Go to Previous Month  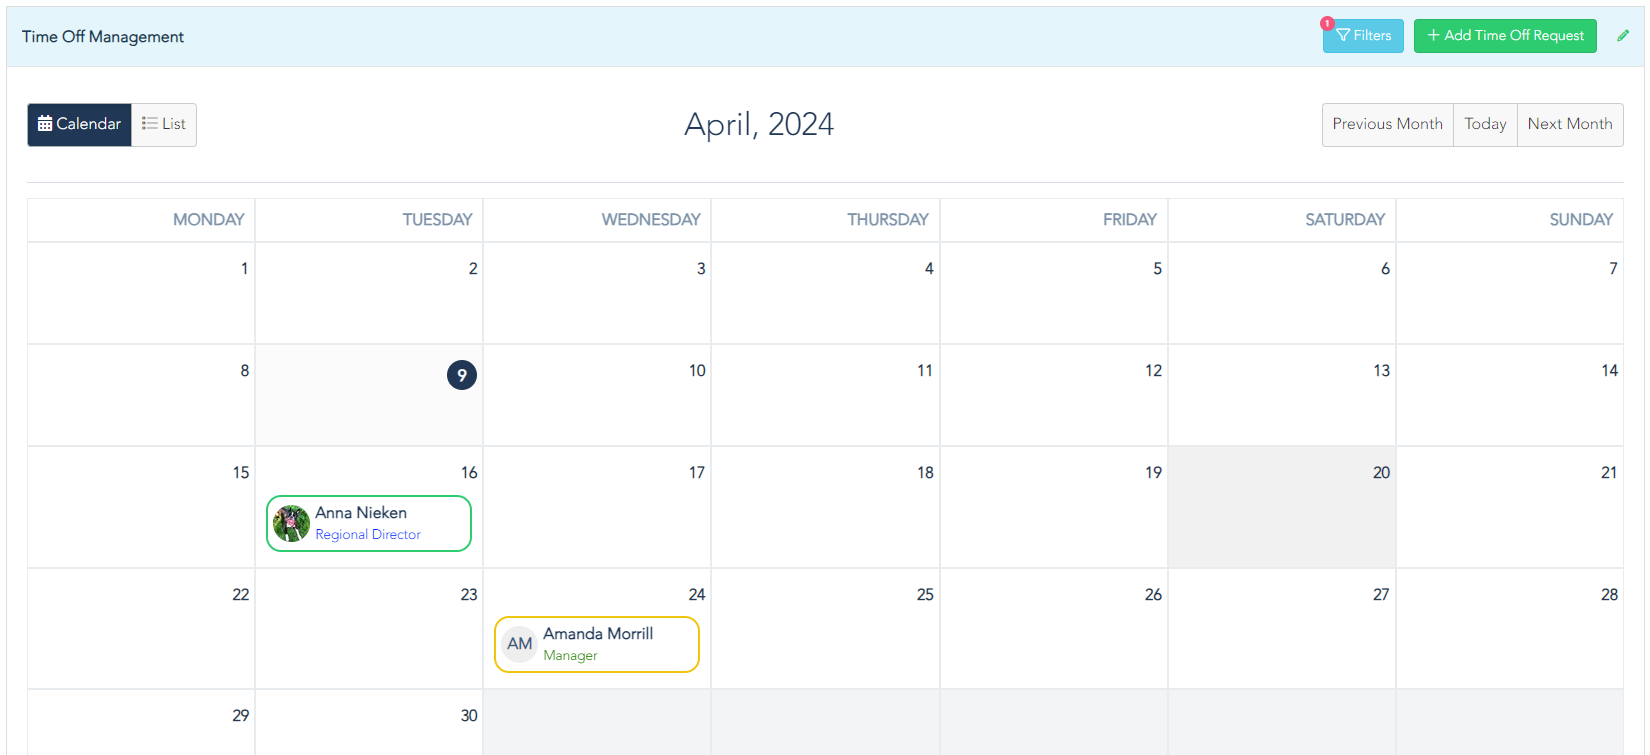click(x=1387, y=124)
